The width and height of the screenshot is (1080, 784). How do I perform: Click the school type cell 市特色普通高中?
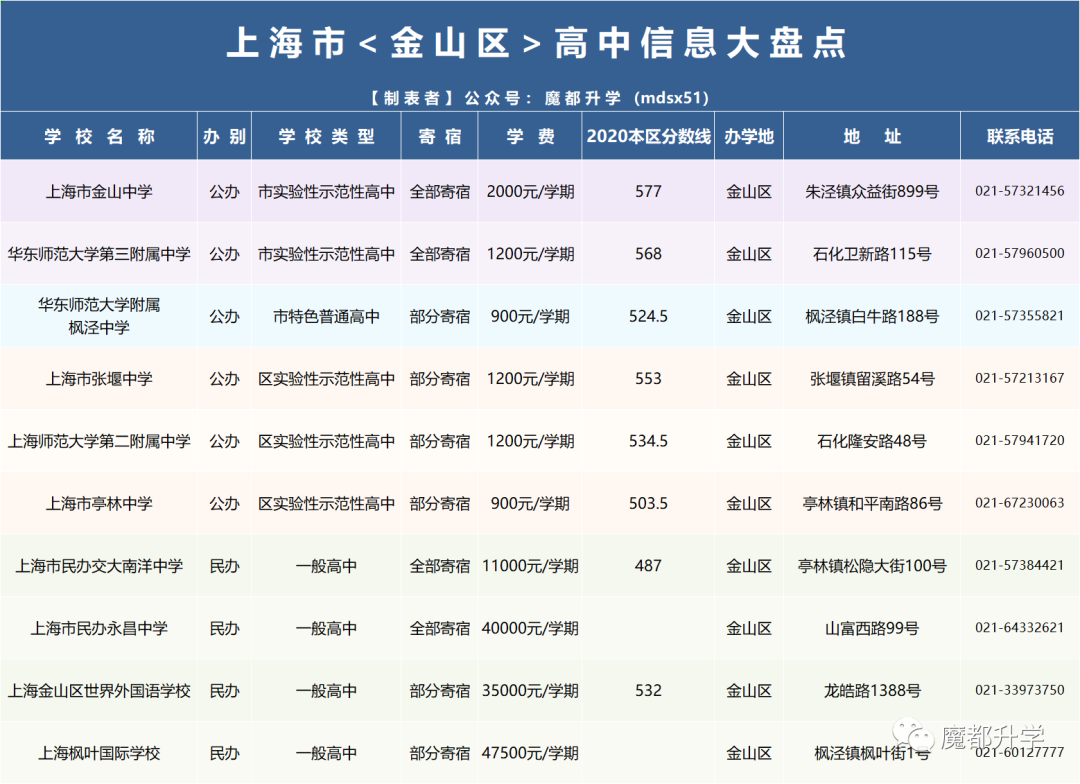click(x=326, y=316)
